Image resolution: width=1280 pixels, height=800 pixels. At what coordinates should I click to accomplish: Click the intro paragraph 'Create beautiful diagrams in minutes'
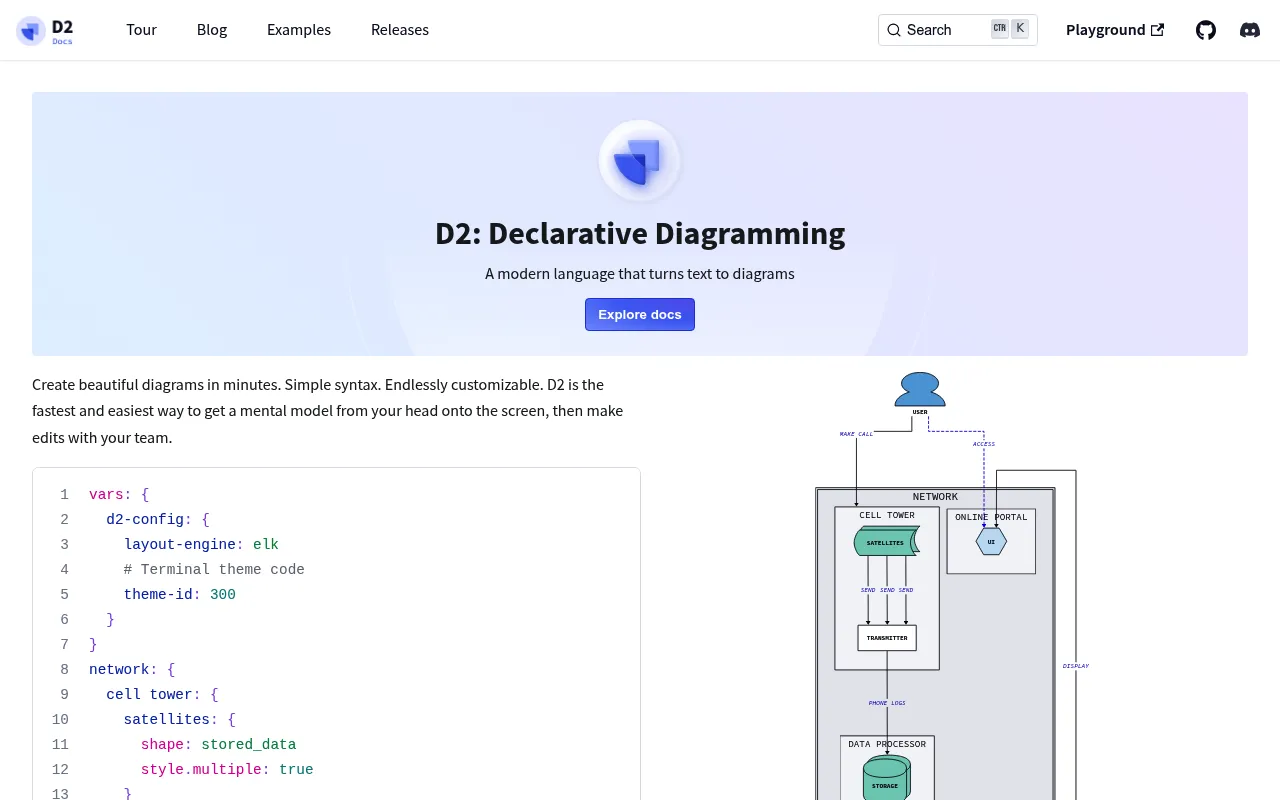click(x=328, y=411)
